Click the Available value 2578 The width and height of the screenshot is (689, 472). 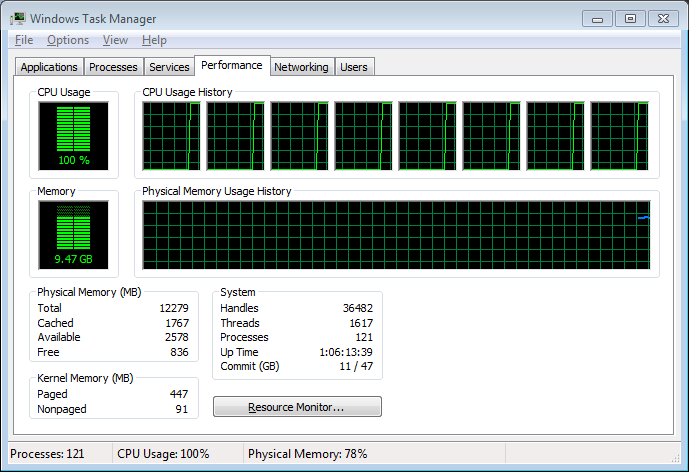click(x=177, y=337)
